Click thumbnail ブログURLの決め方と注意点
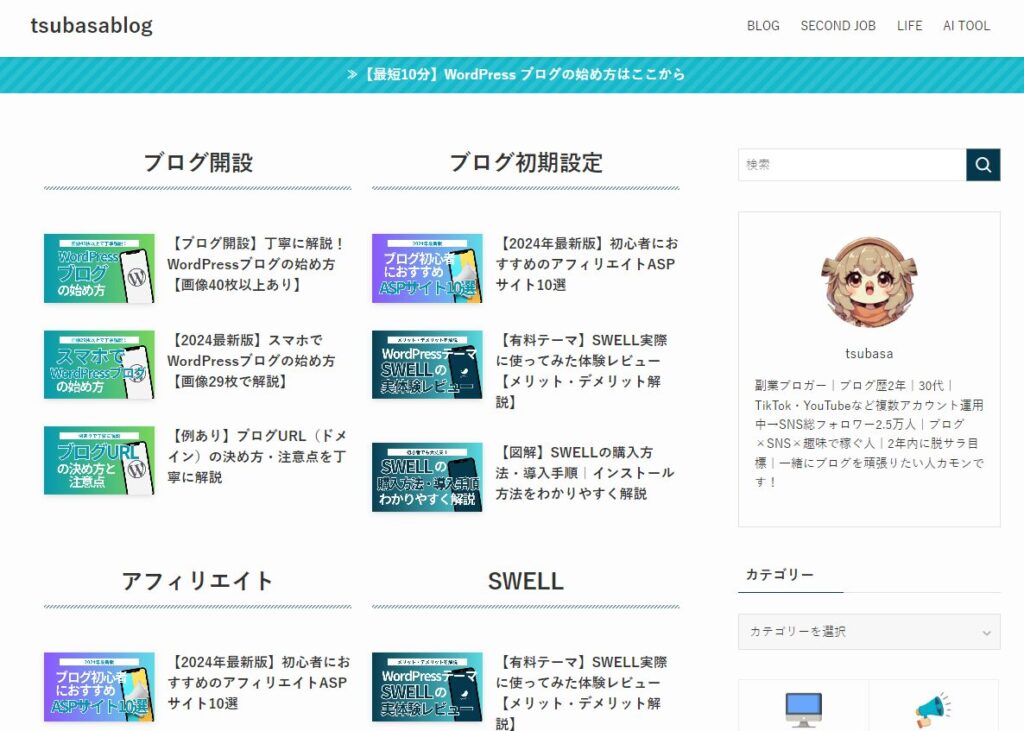 99,461
